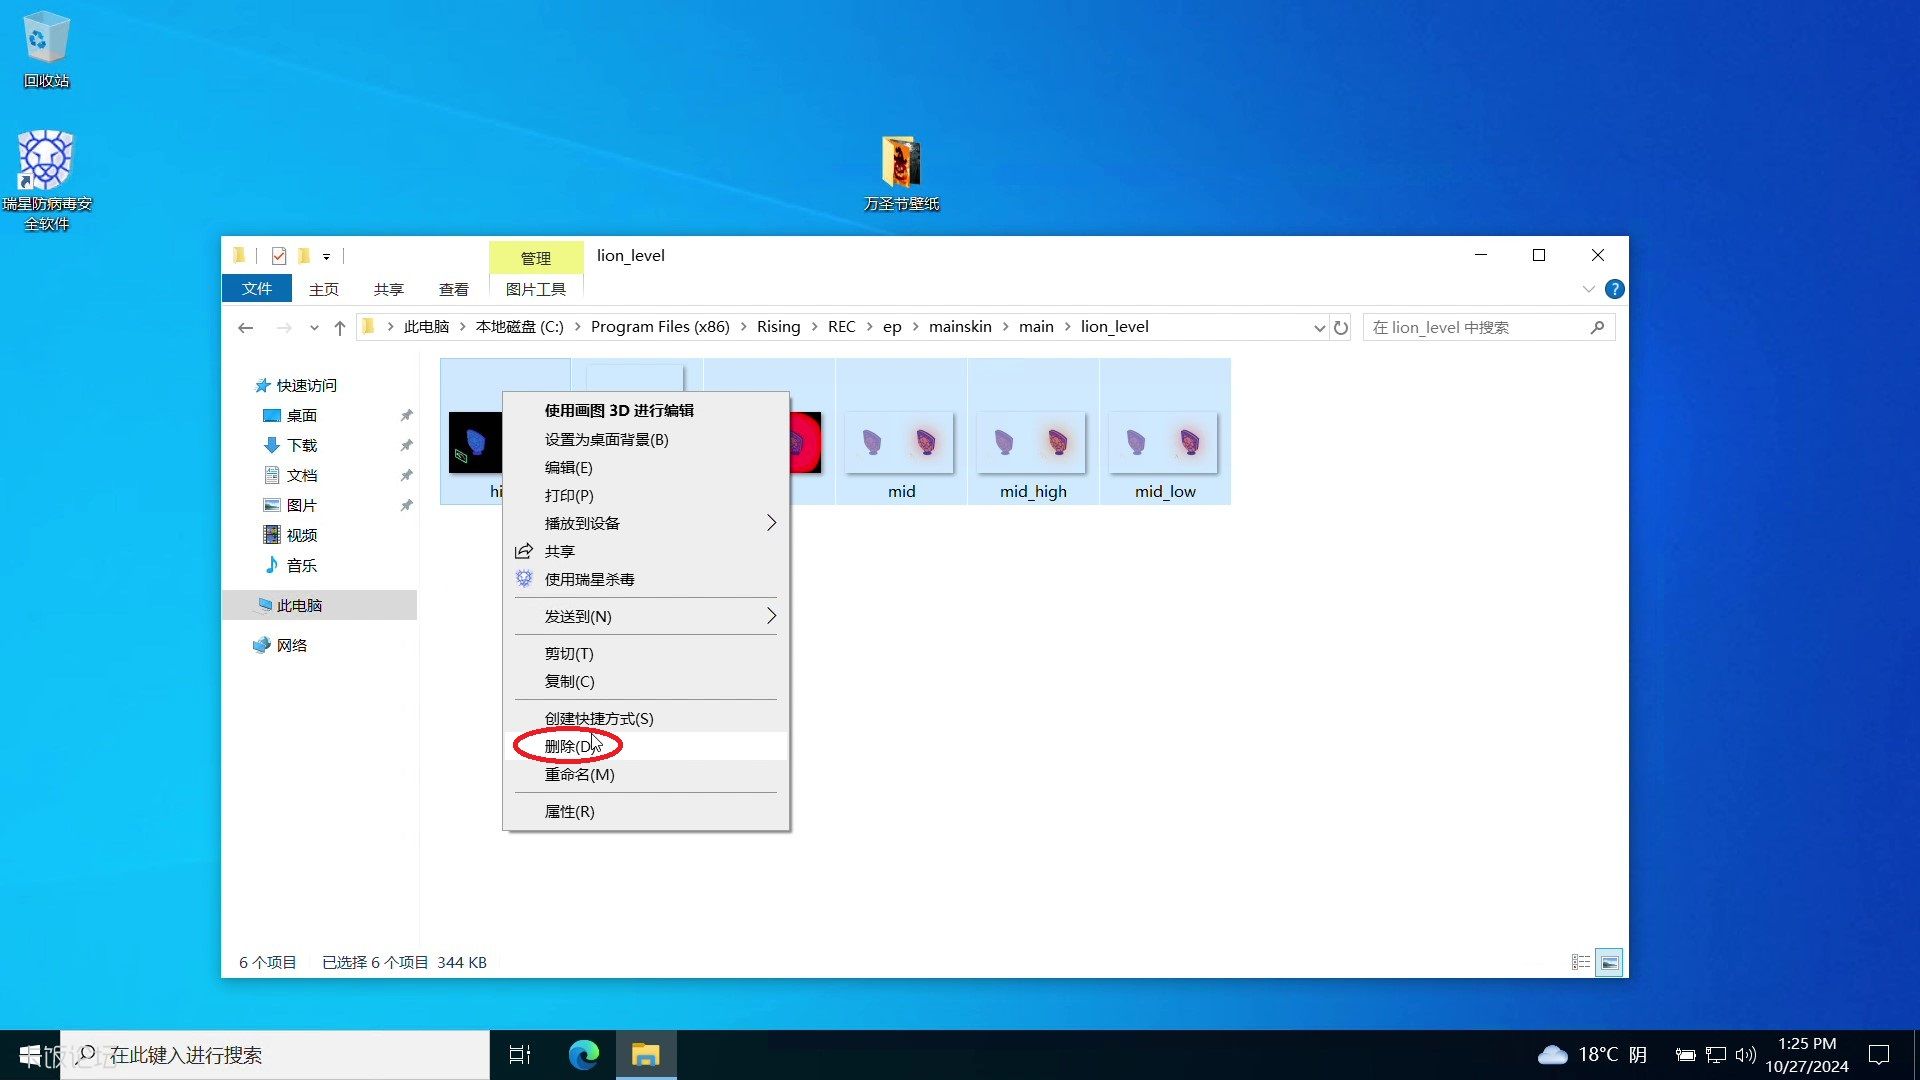Switch to details list view icon
Viewport: 1920px width, 1080px height.
point(1581,962)
